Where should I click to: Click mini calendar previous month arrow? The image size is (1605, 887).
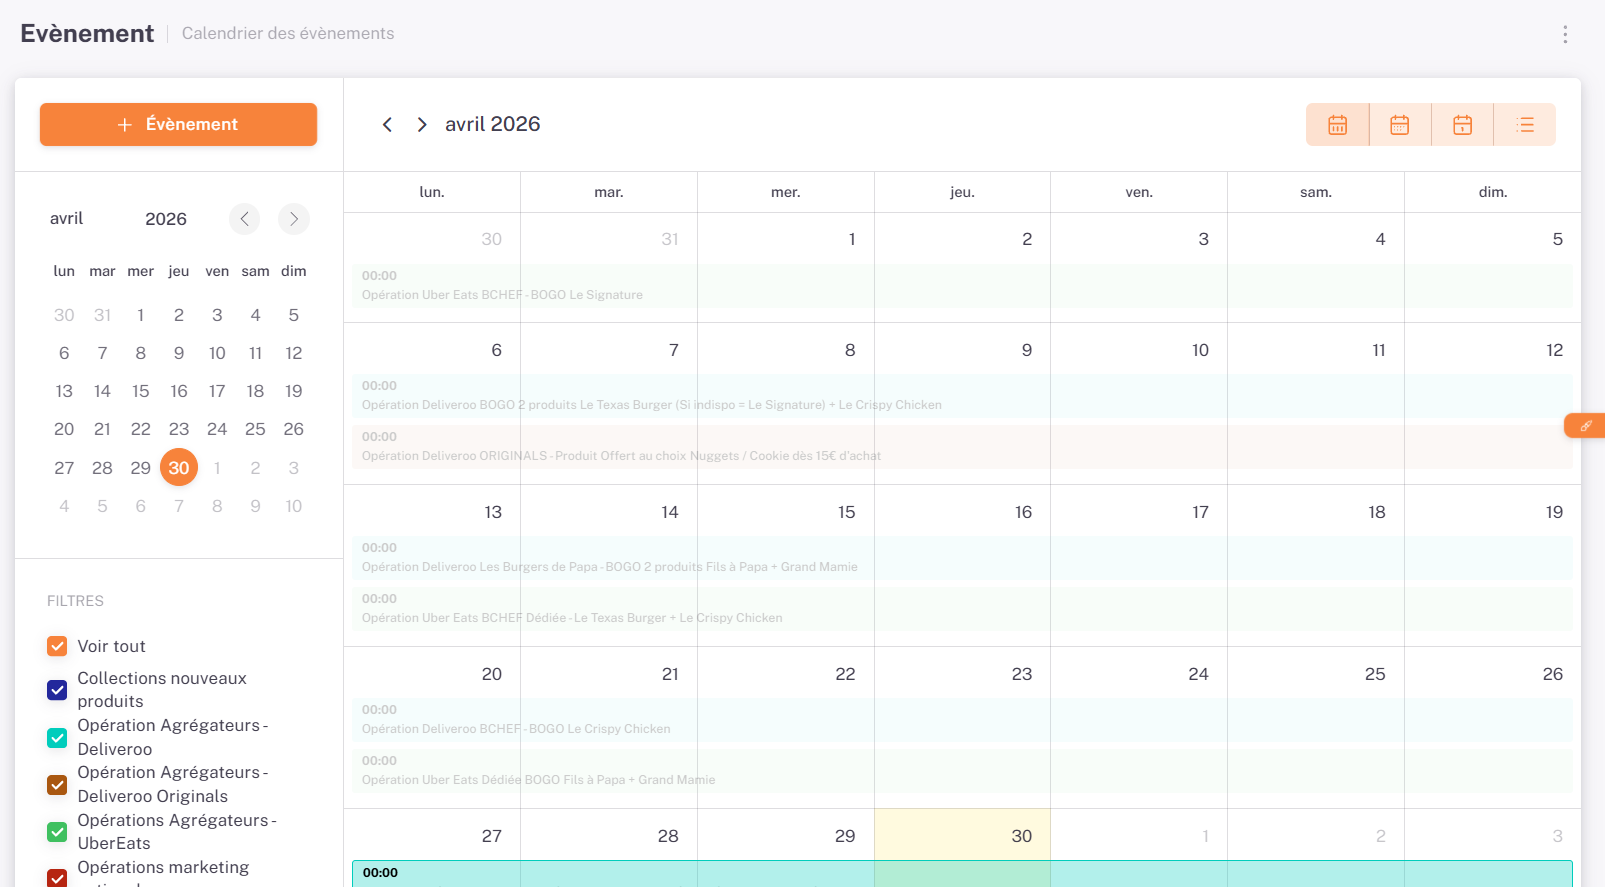(x=244, y=219)
